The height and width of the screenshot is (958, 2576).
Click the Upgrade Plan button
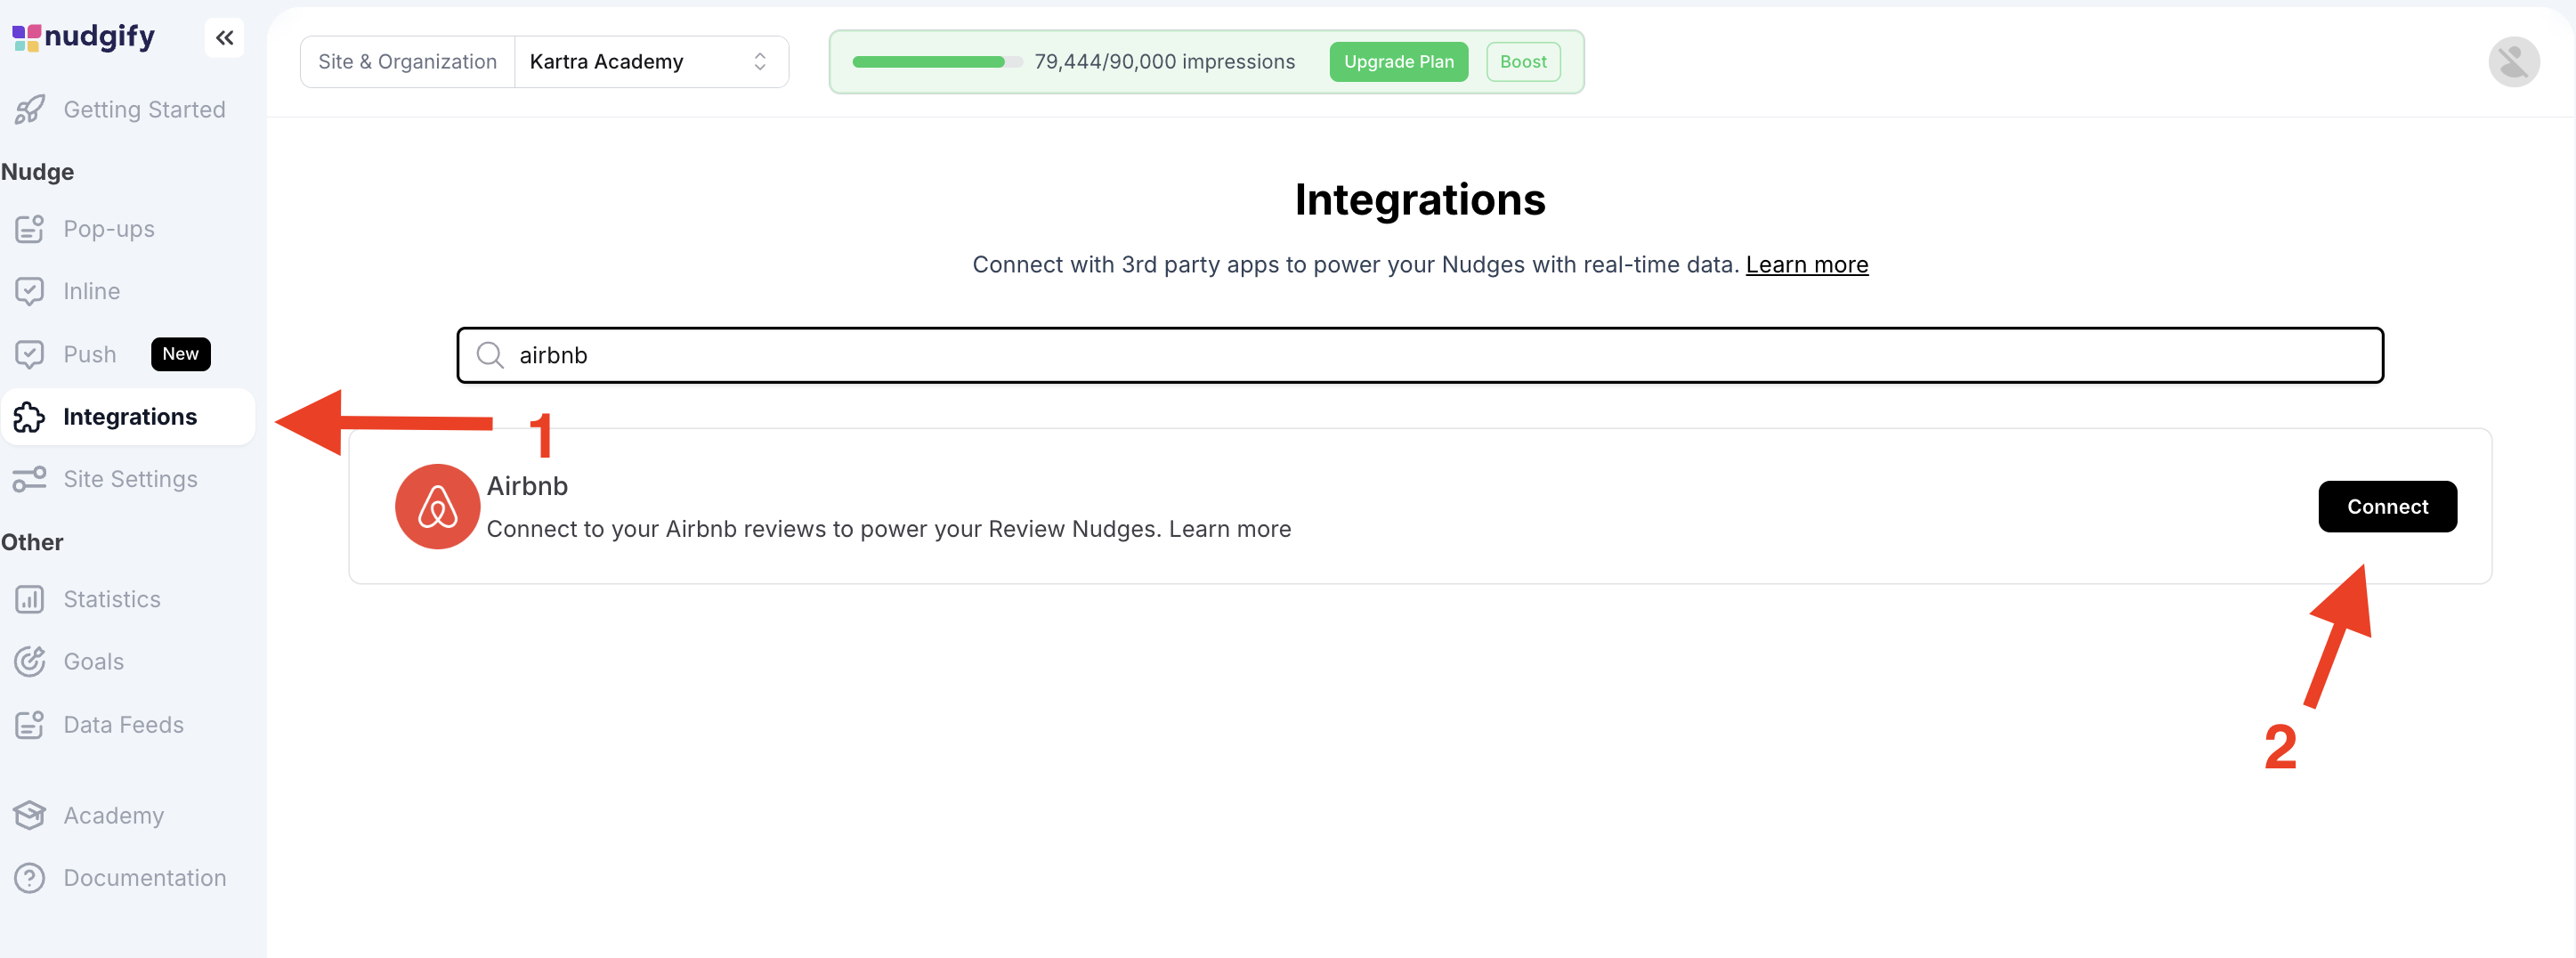(1398, 62)
